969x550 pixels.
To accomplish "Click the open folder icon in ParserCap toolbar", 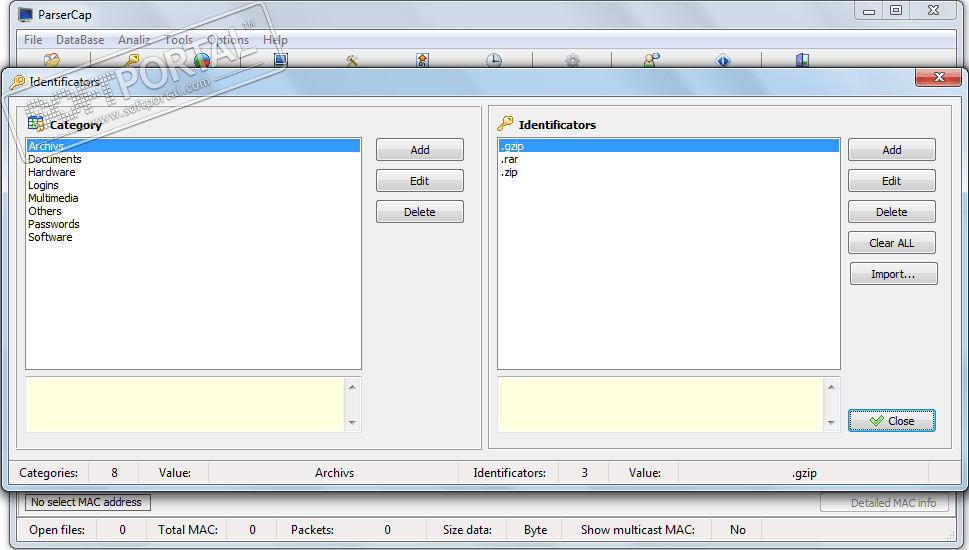I will pos(52,61).
